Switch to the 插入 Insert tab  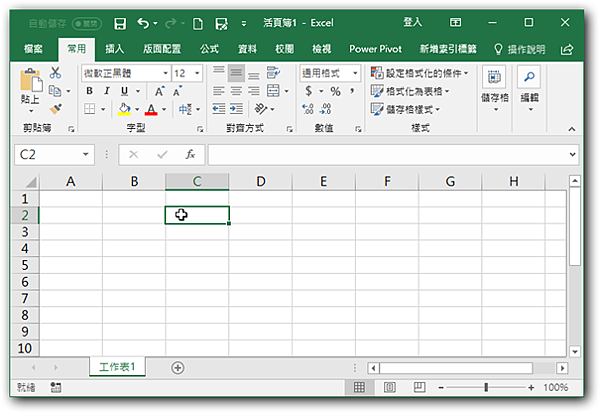114,49
